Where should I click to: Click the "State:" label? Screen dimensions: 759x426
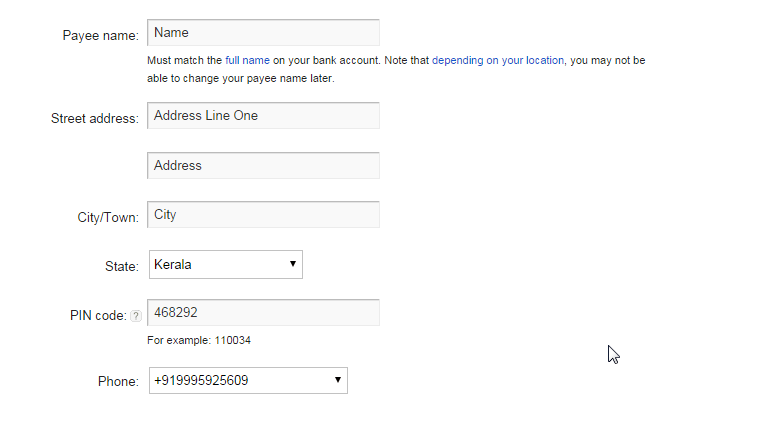pos(121,267)
